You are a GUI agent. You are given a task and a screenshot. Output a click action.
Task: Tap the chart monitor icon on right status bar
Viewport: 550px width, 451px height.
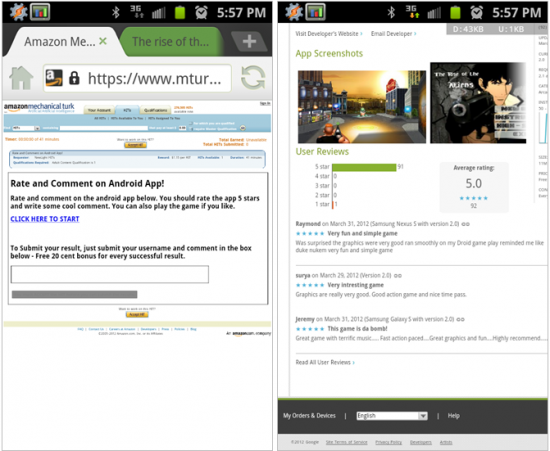pyautogui.click(x=315, y=12)
